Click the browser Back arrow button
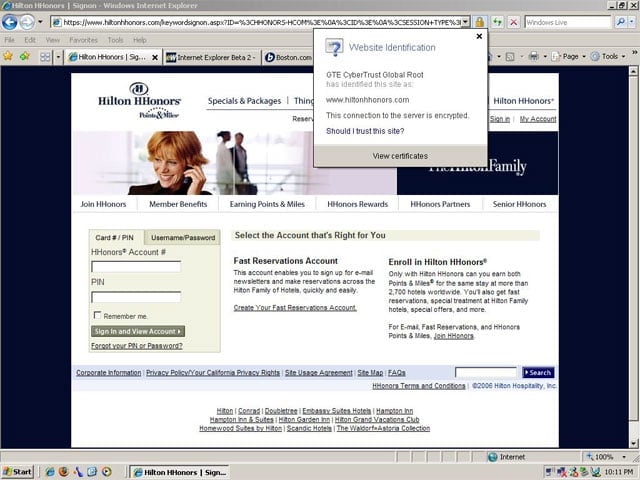This screenshot has height=480, width=640. 9,22
